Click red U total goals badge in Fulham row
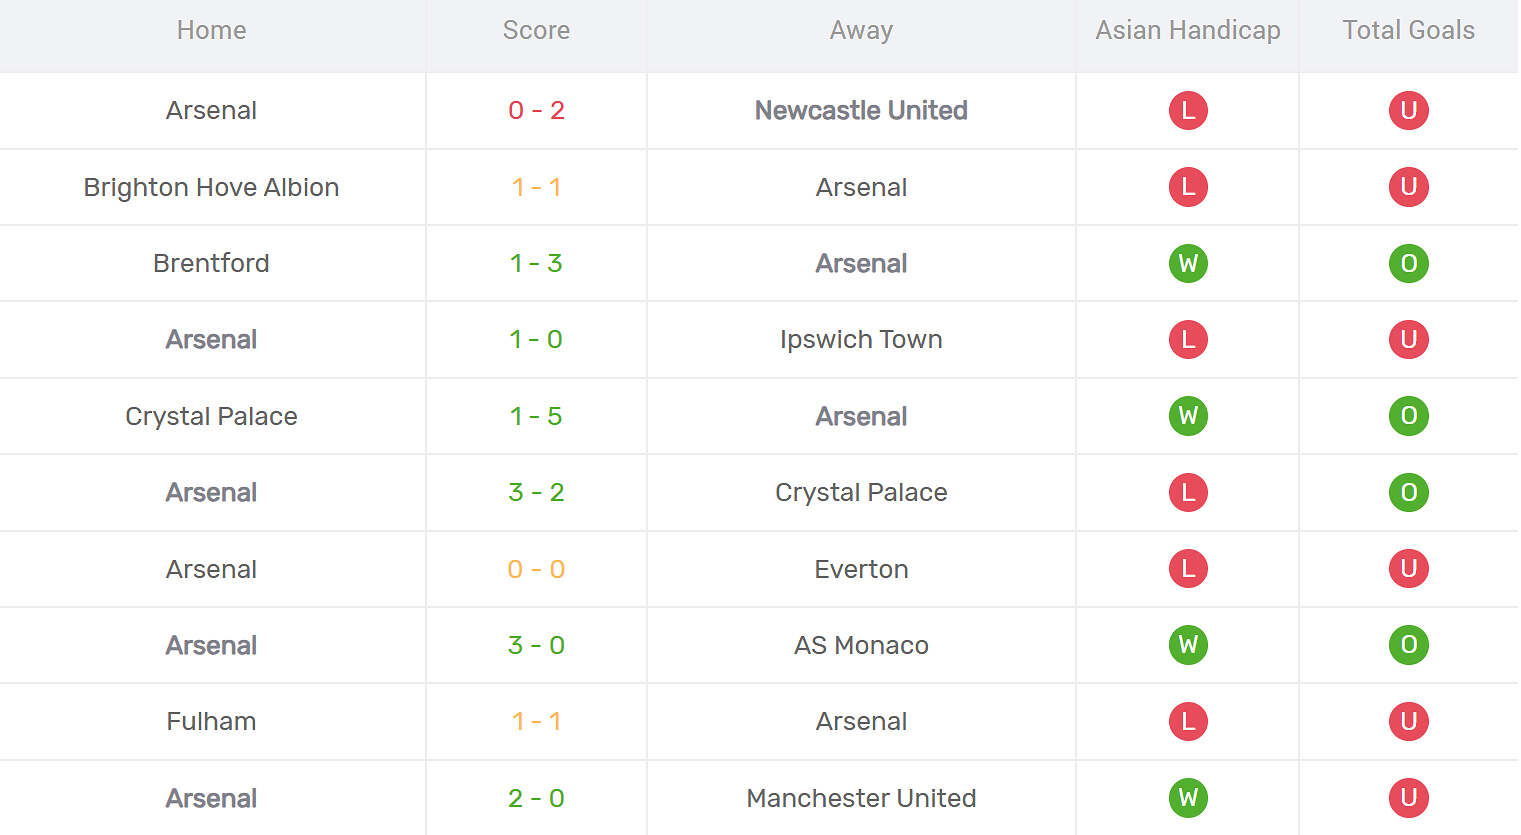Viewport: 1521px width, 835px height. (1408, 721)
